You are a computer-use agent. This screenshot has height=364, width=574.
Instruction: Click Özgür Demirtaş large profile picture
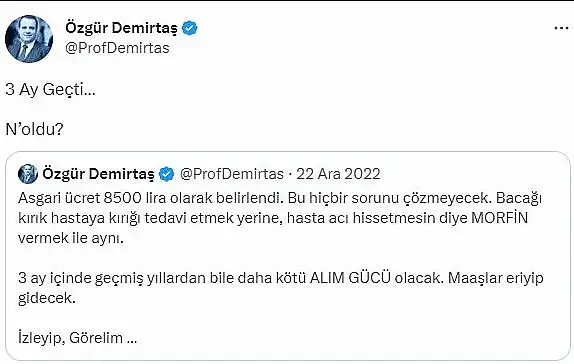click(x=29, y=39)
